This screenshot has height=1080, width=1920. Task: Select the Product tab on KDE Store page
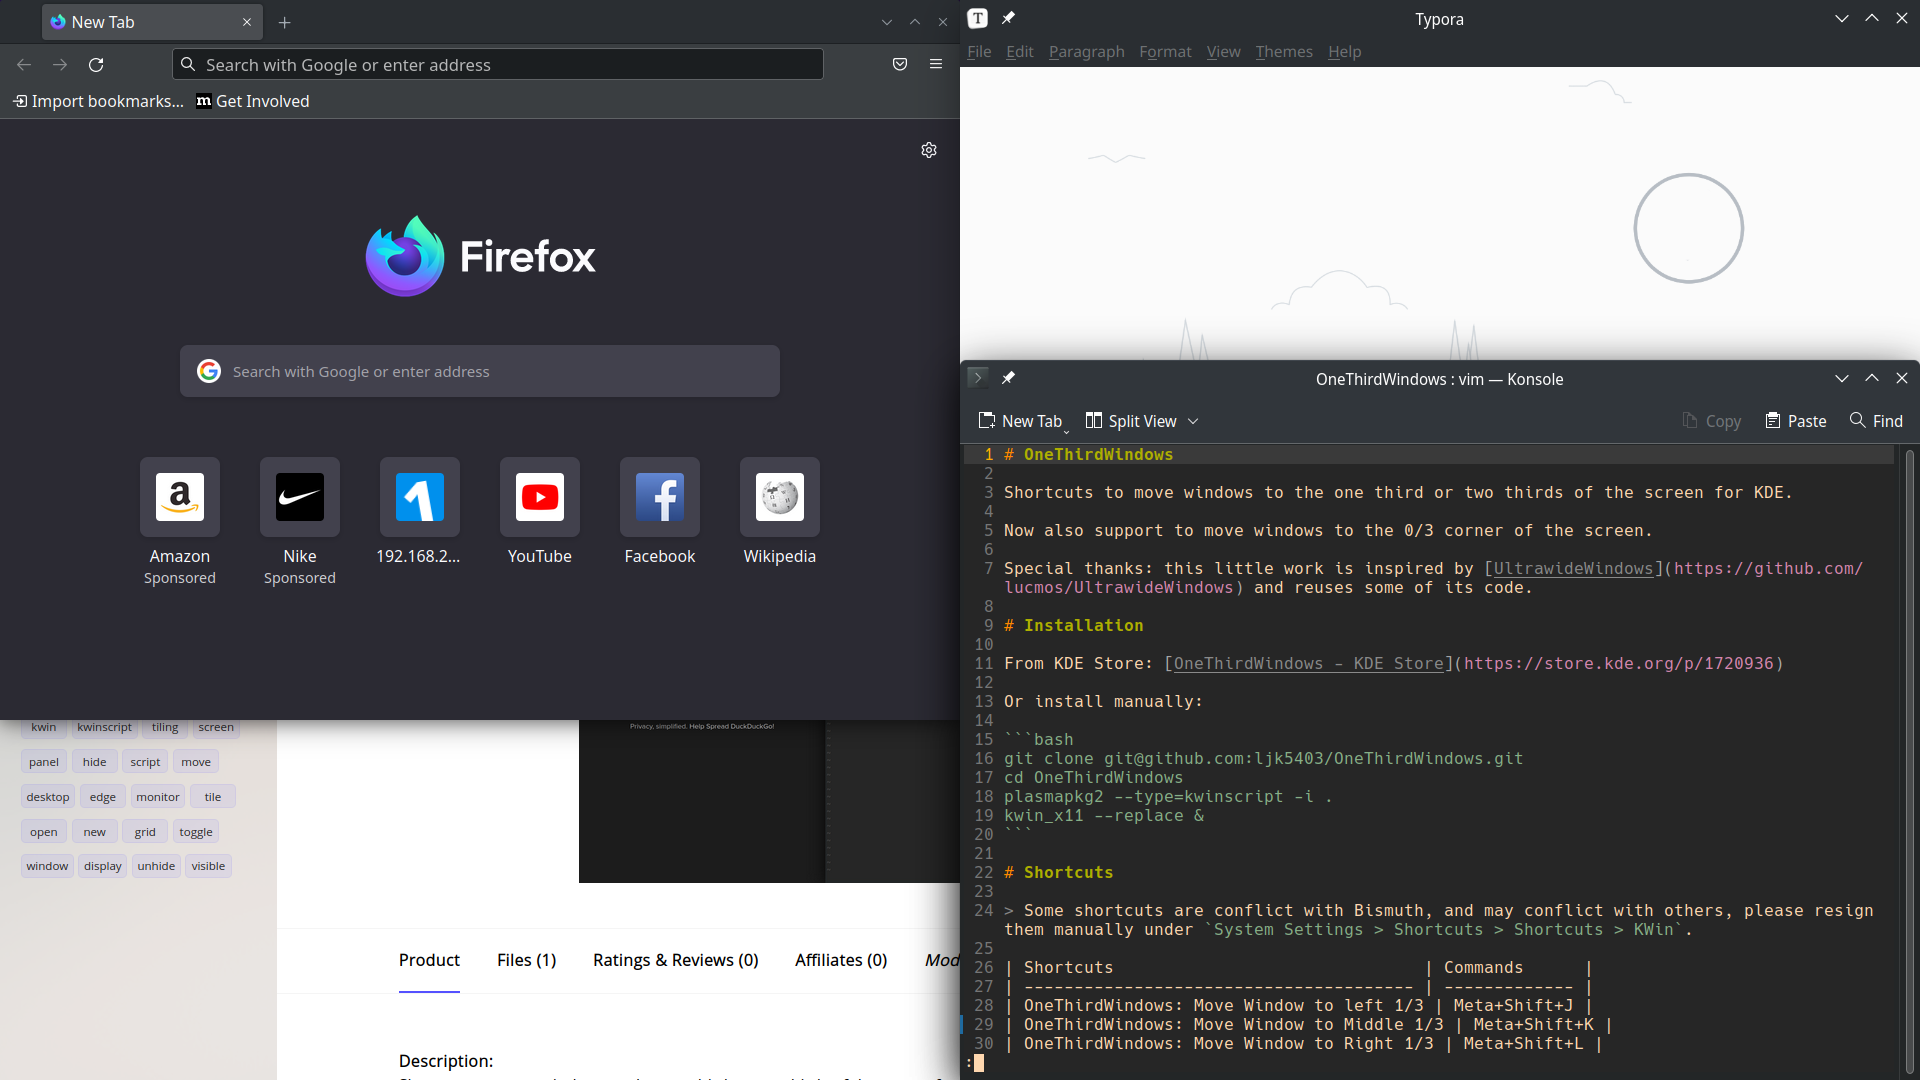pos(429,960)
